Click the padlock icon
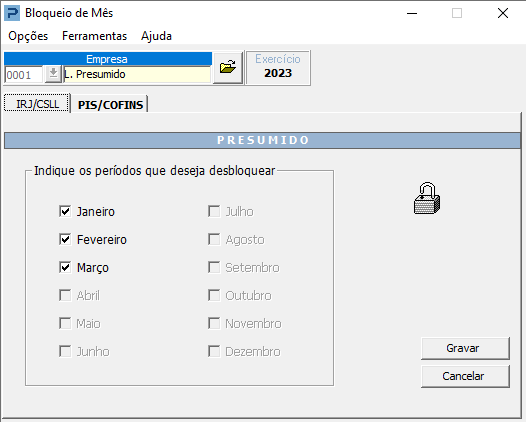The image size is (526, 422). pyautogui.click(x=427, y=198)
